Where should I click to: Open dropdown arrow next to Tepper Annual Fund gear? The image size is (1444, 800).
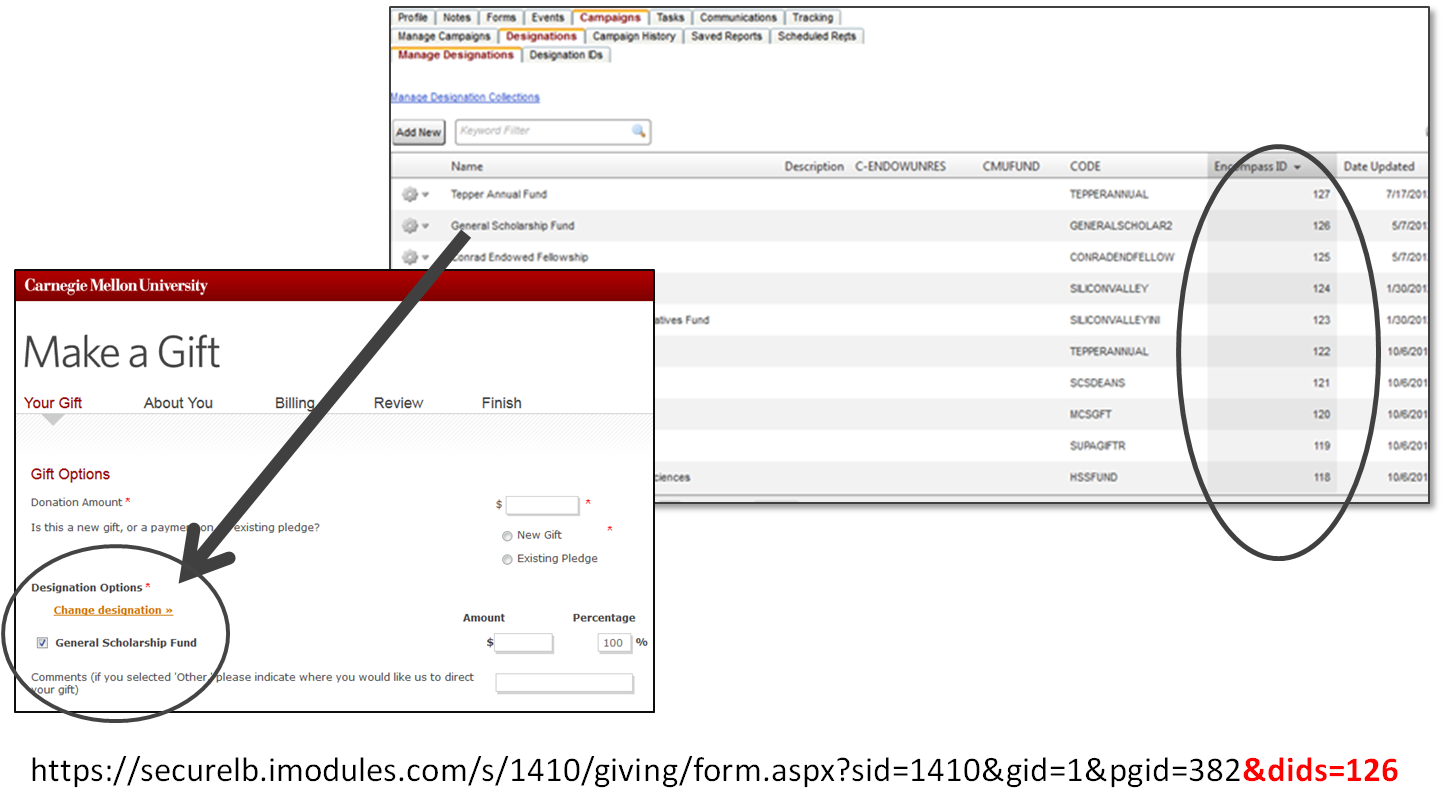tap(425, 195)
